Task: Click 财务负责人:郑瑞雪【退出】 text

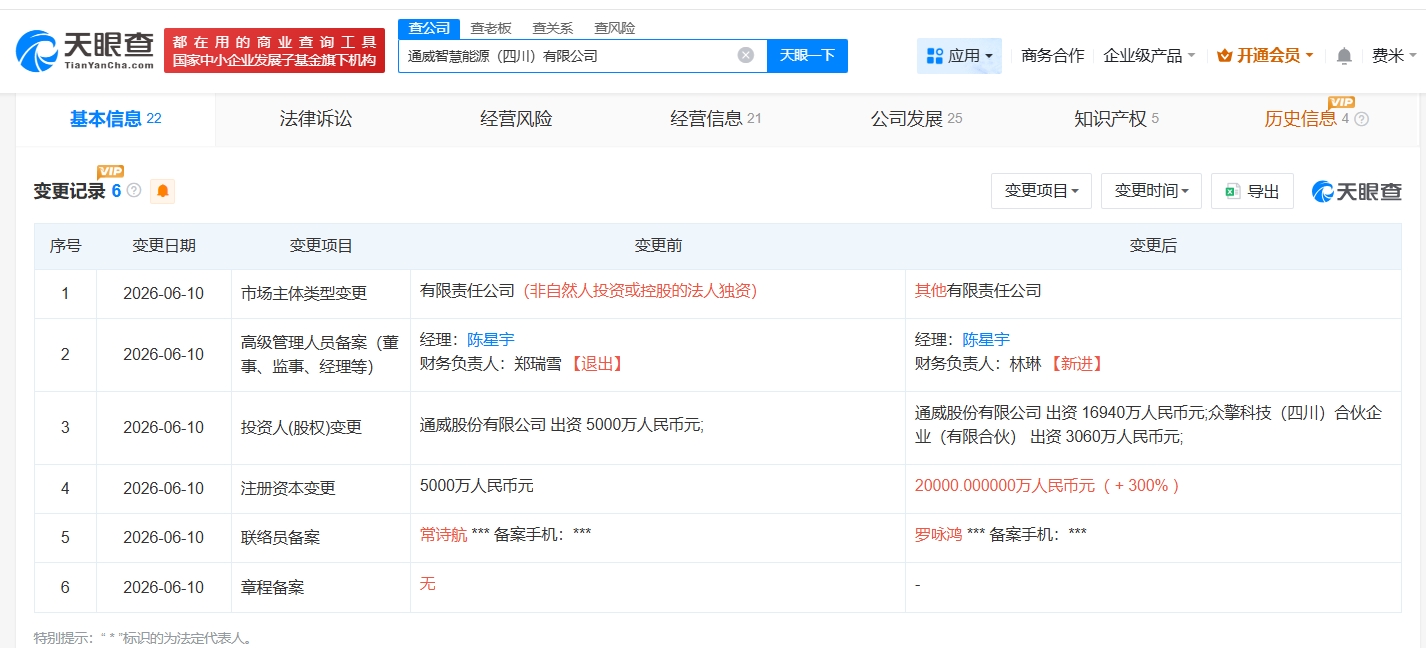Action: tap(522, 364)
